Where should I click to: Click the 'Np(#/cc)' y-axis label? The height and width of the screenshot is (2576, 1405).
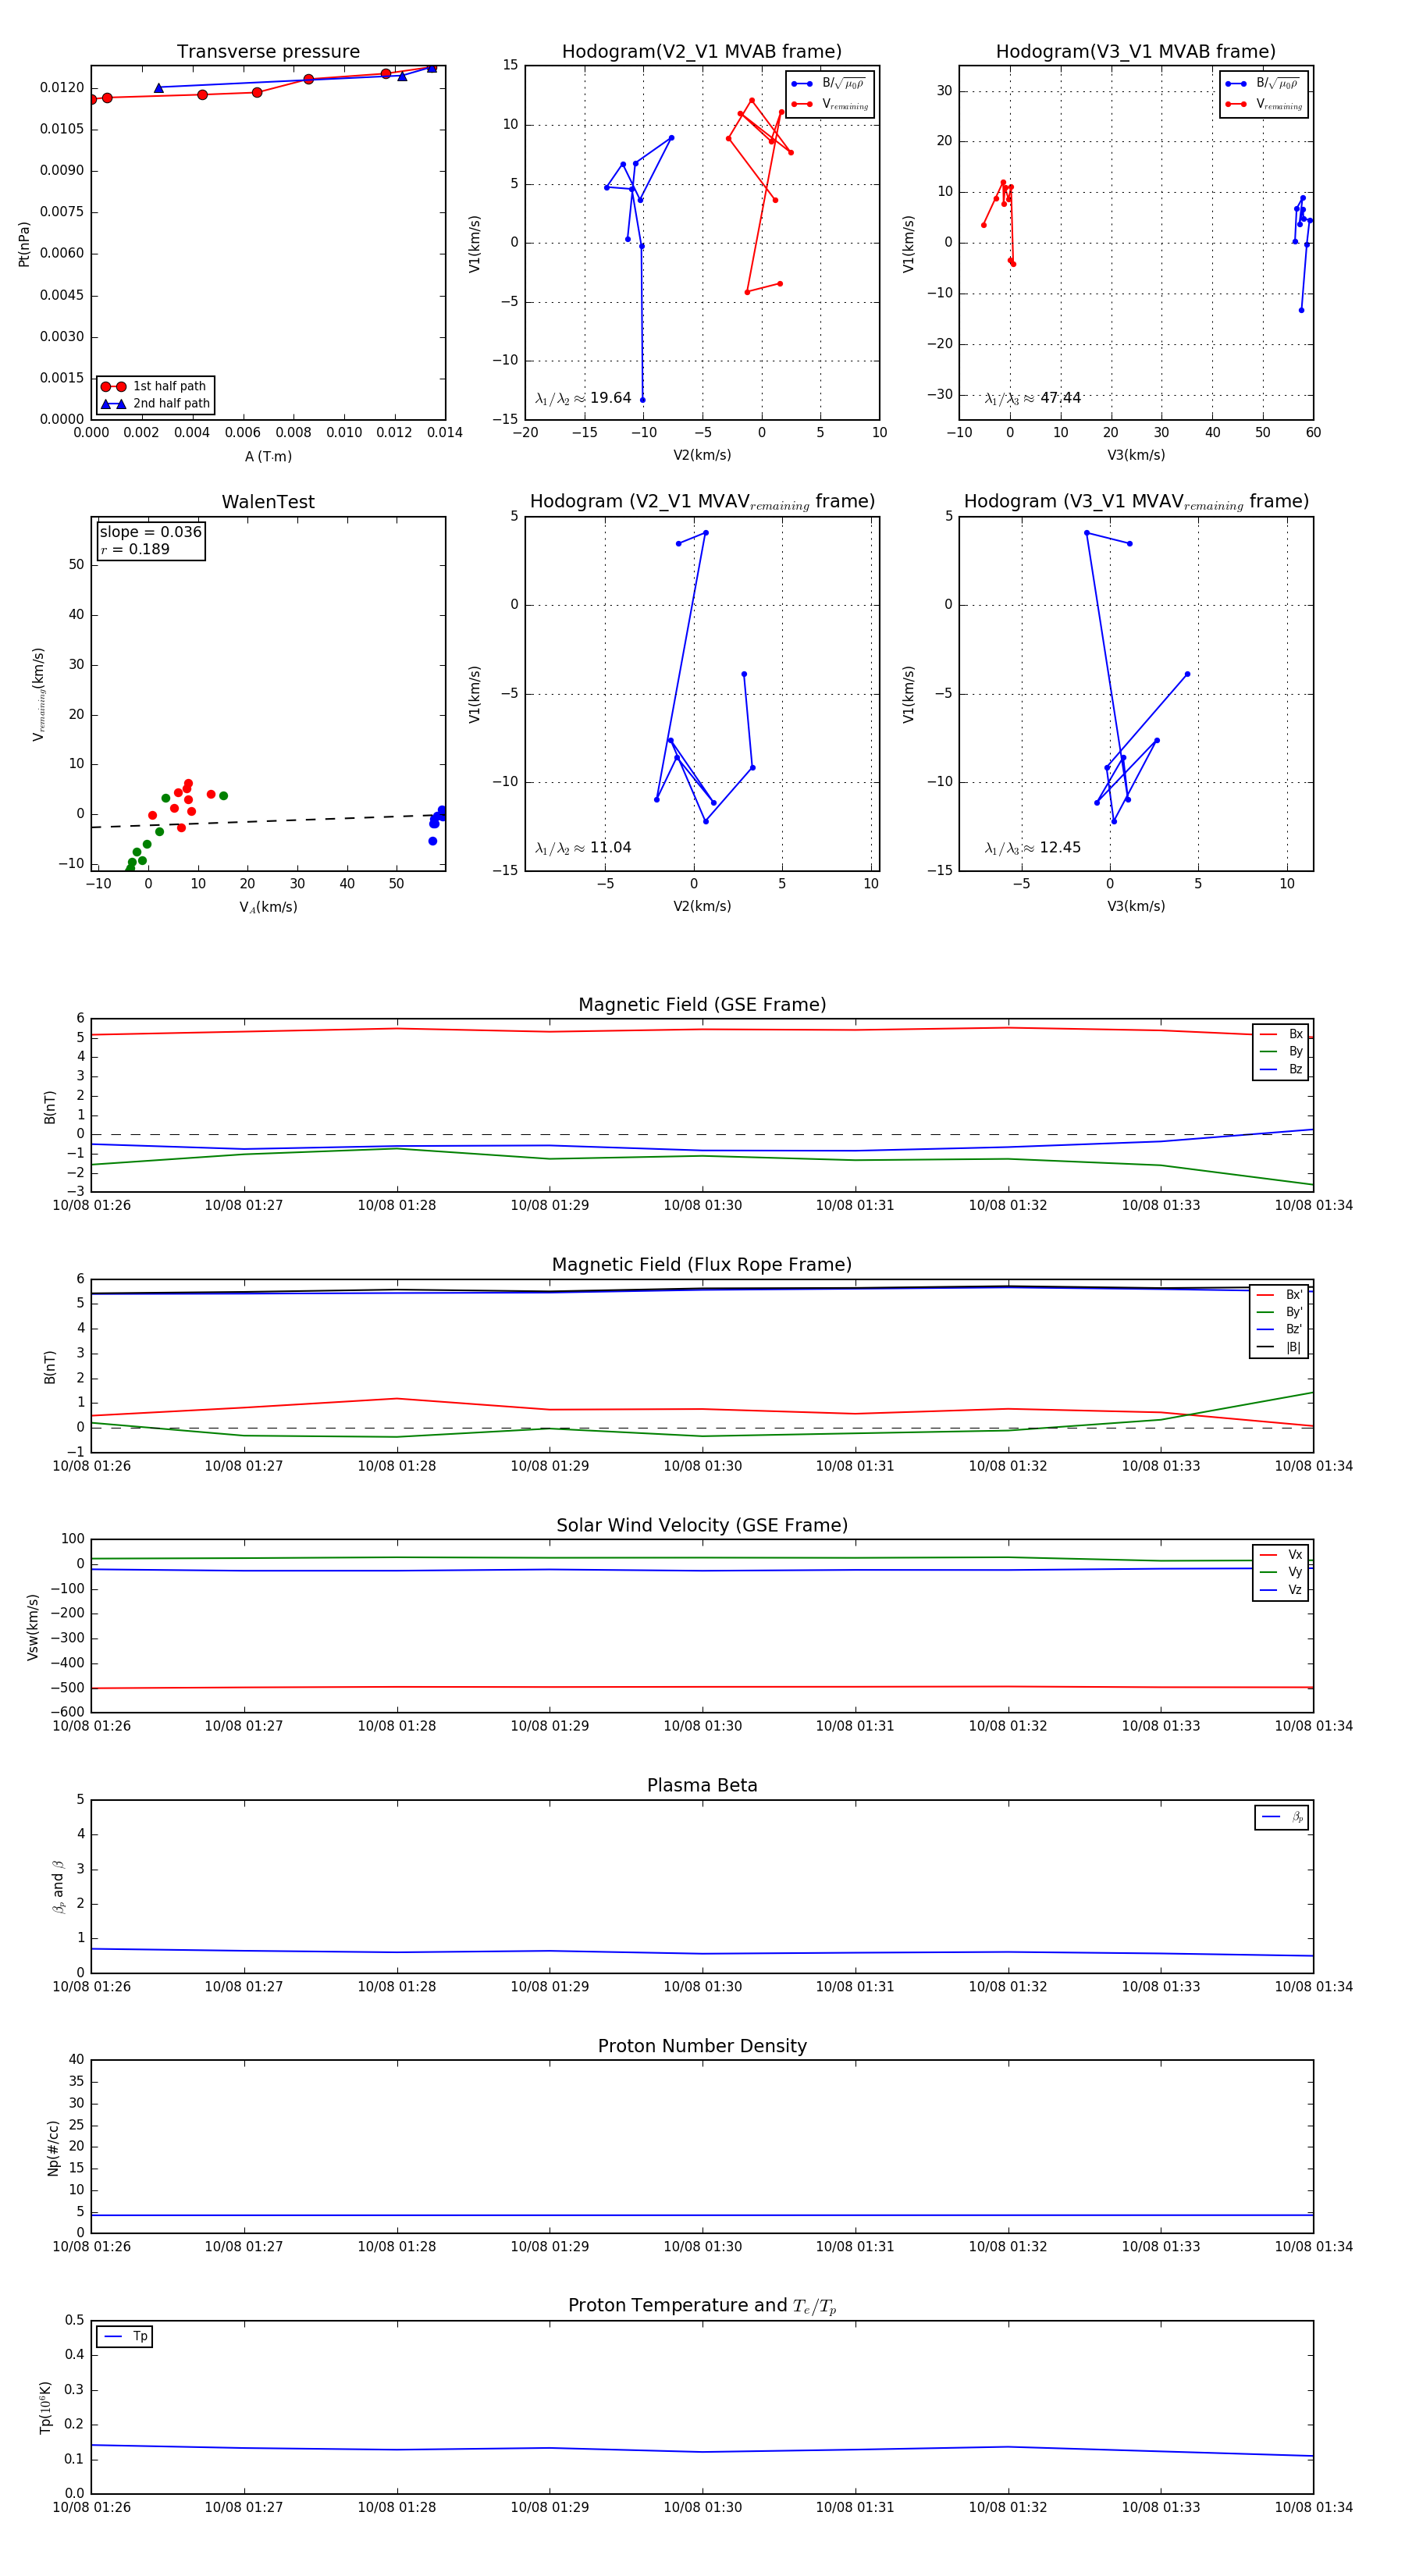point(54,2148)
